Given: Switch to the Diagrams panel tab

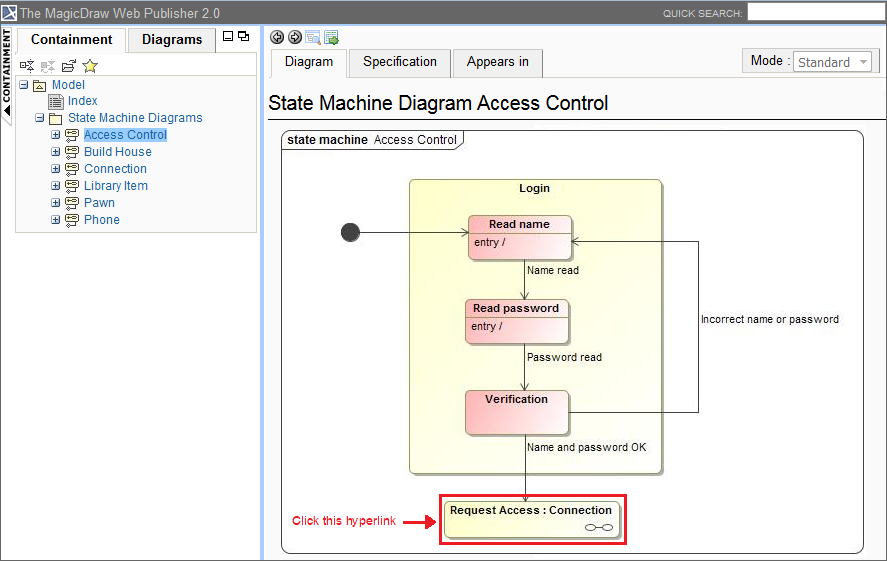Looking at the screenshot, I should click(172, 40).
